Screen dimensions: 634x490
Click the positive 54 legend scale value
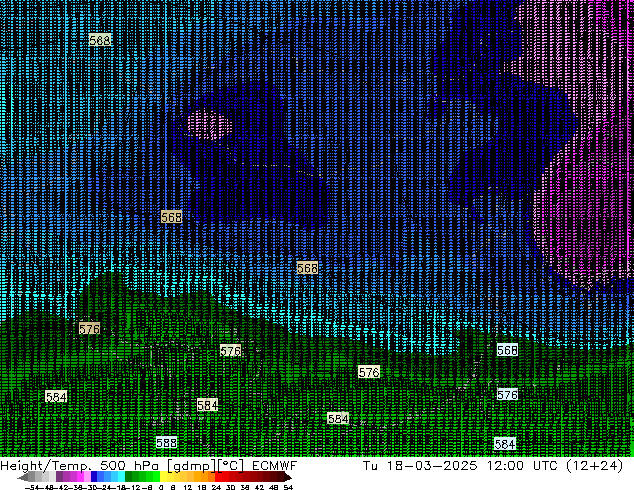click(288, 487)
